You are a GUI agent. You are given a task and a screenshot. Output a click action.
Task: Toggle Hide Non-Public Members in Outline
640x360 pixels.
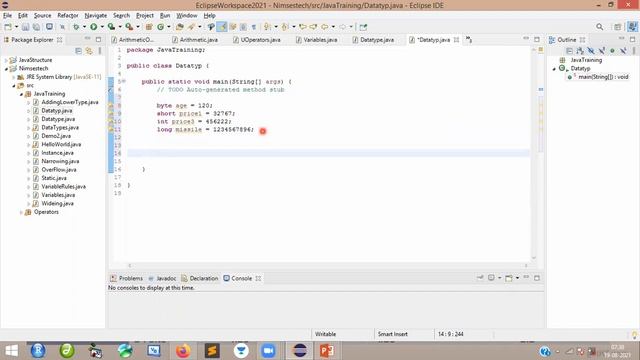[x=612, y=51]
